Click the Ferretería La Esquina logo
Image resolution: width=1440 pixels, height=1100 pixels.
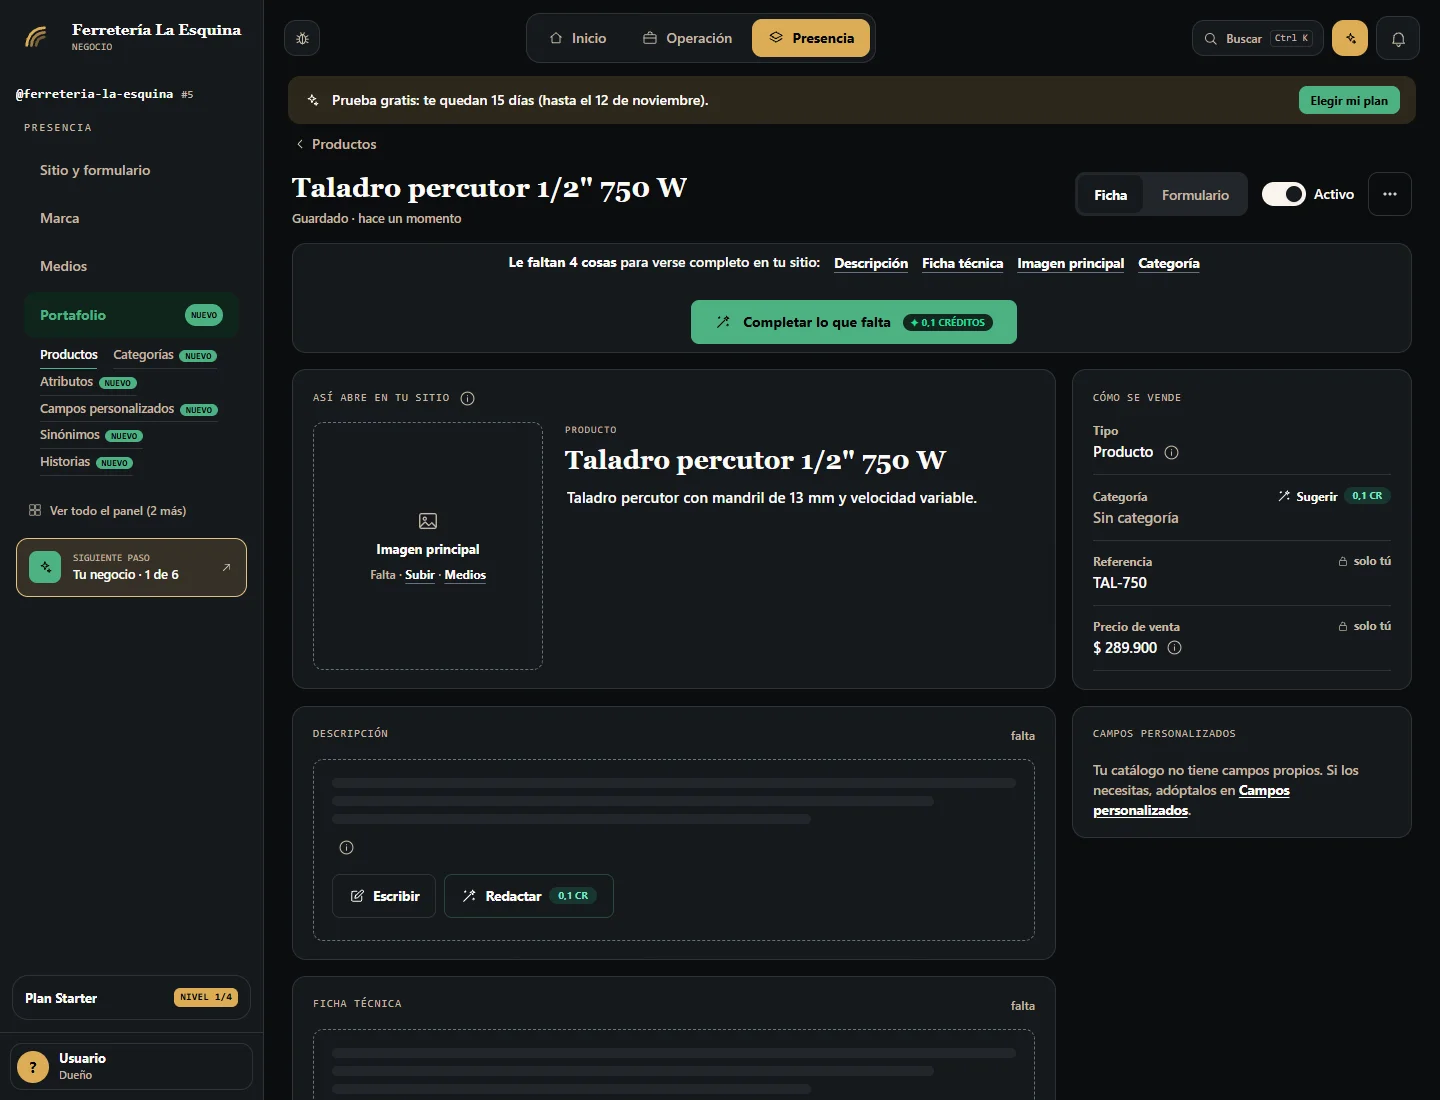(x=36, y=37)
